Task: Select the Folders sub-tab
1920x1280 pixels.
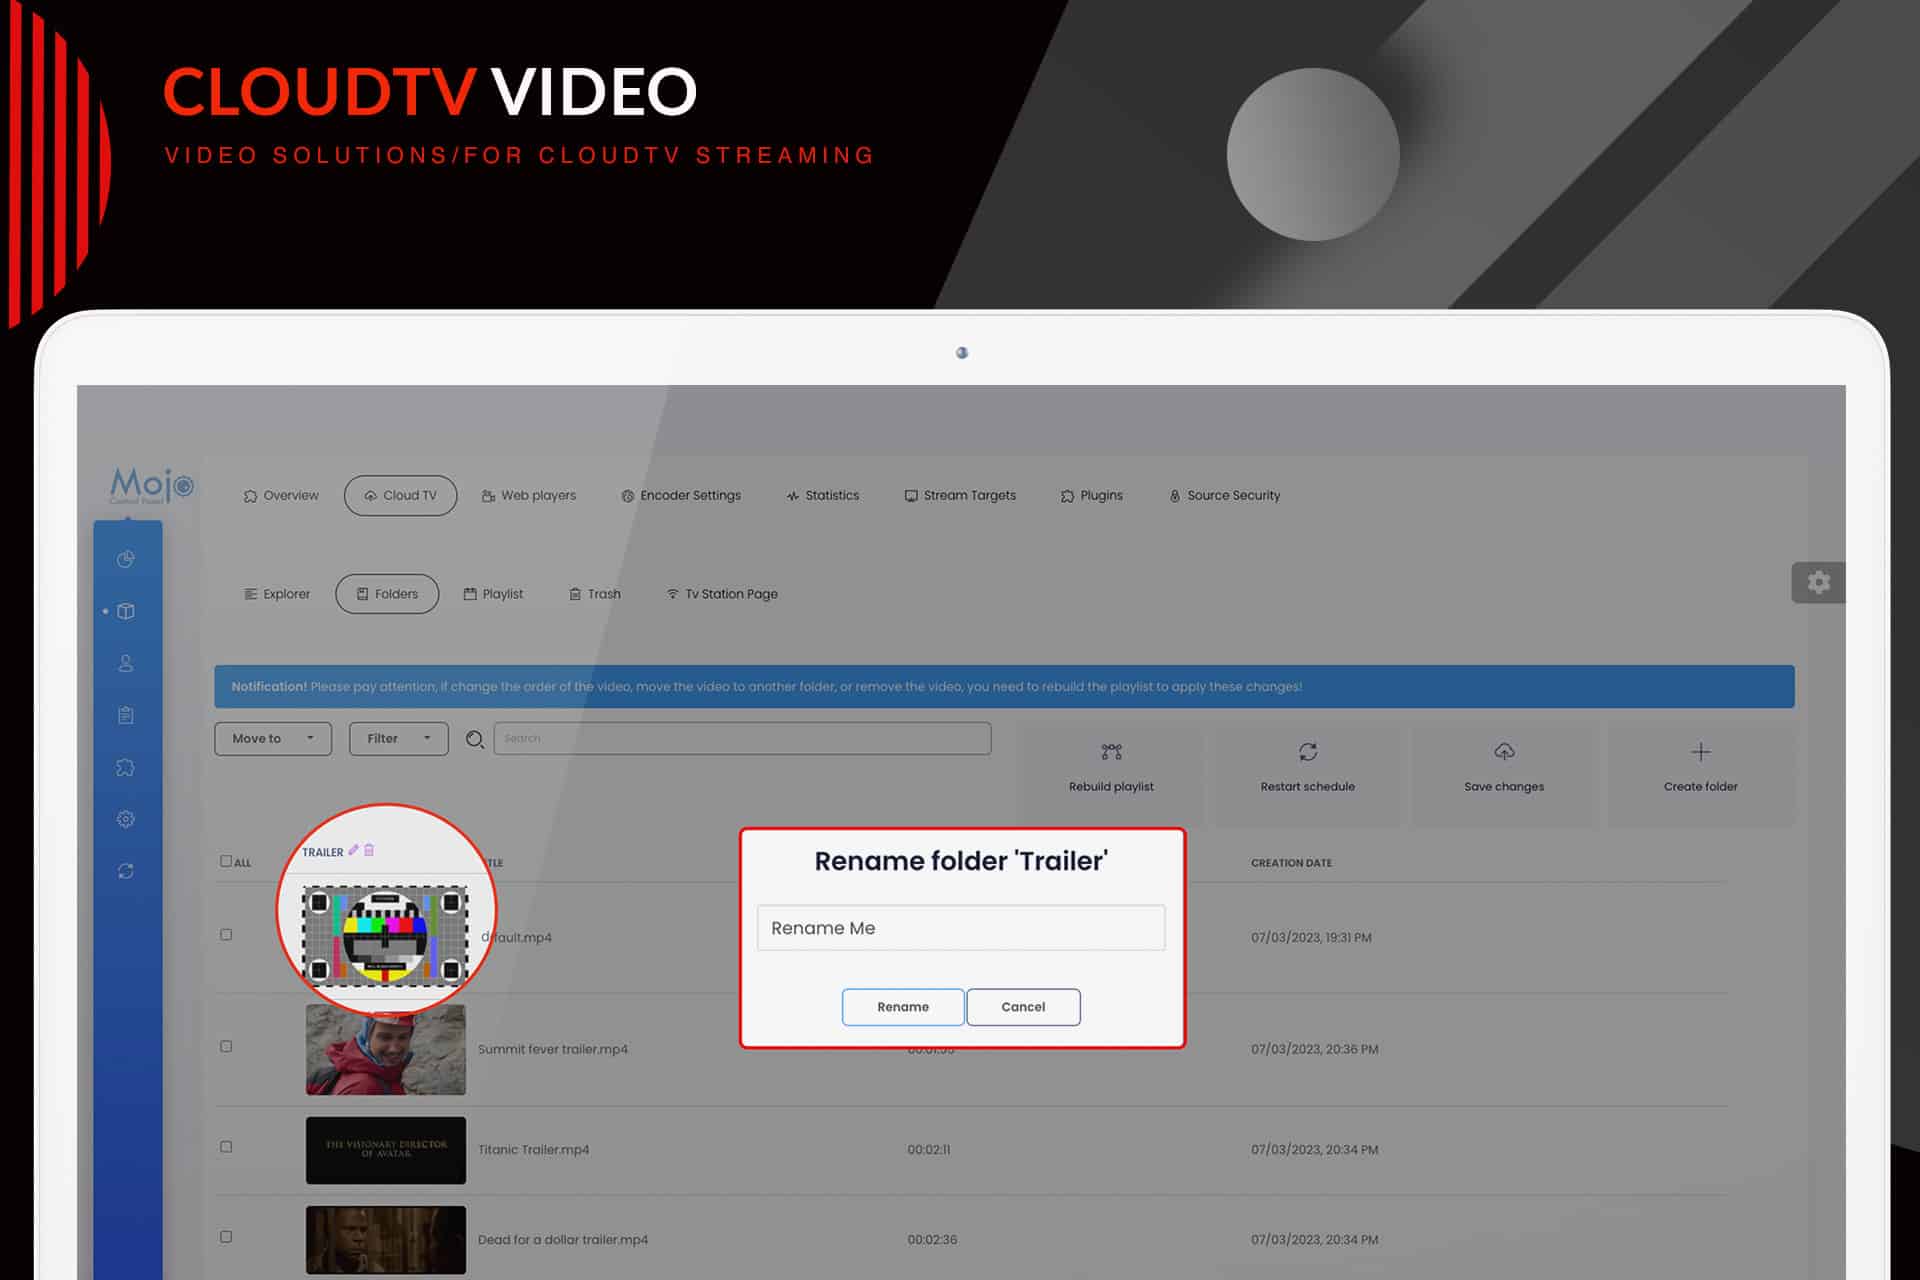Action: click(x=387, y=594)
